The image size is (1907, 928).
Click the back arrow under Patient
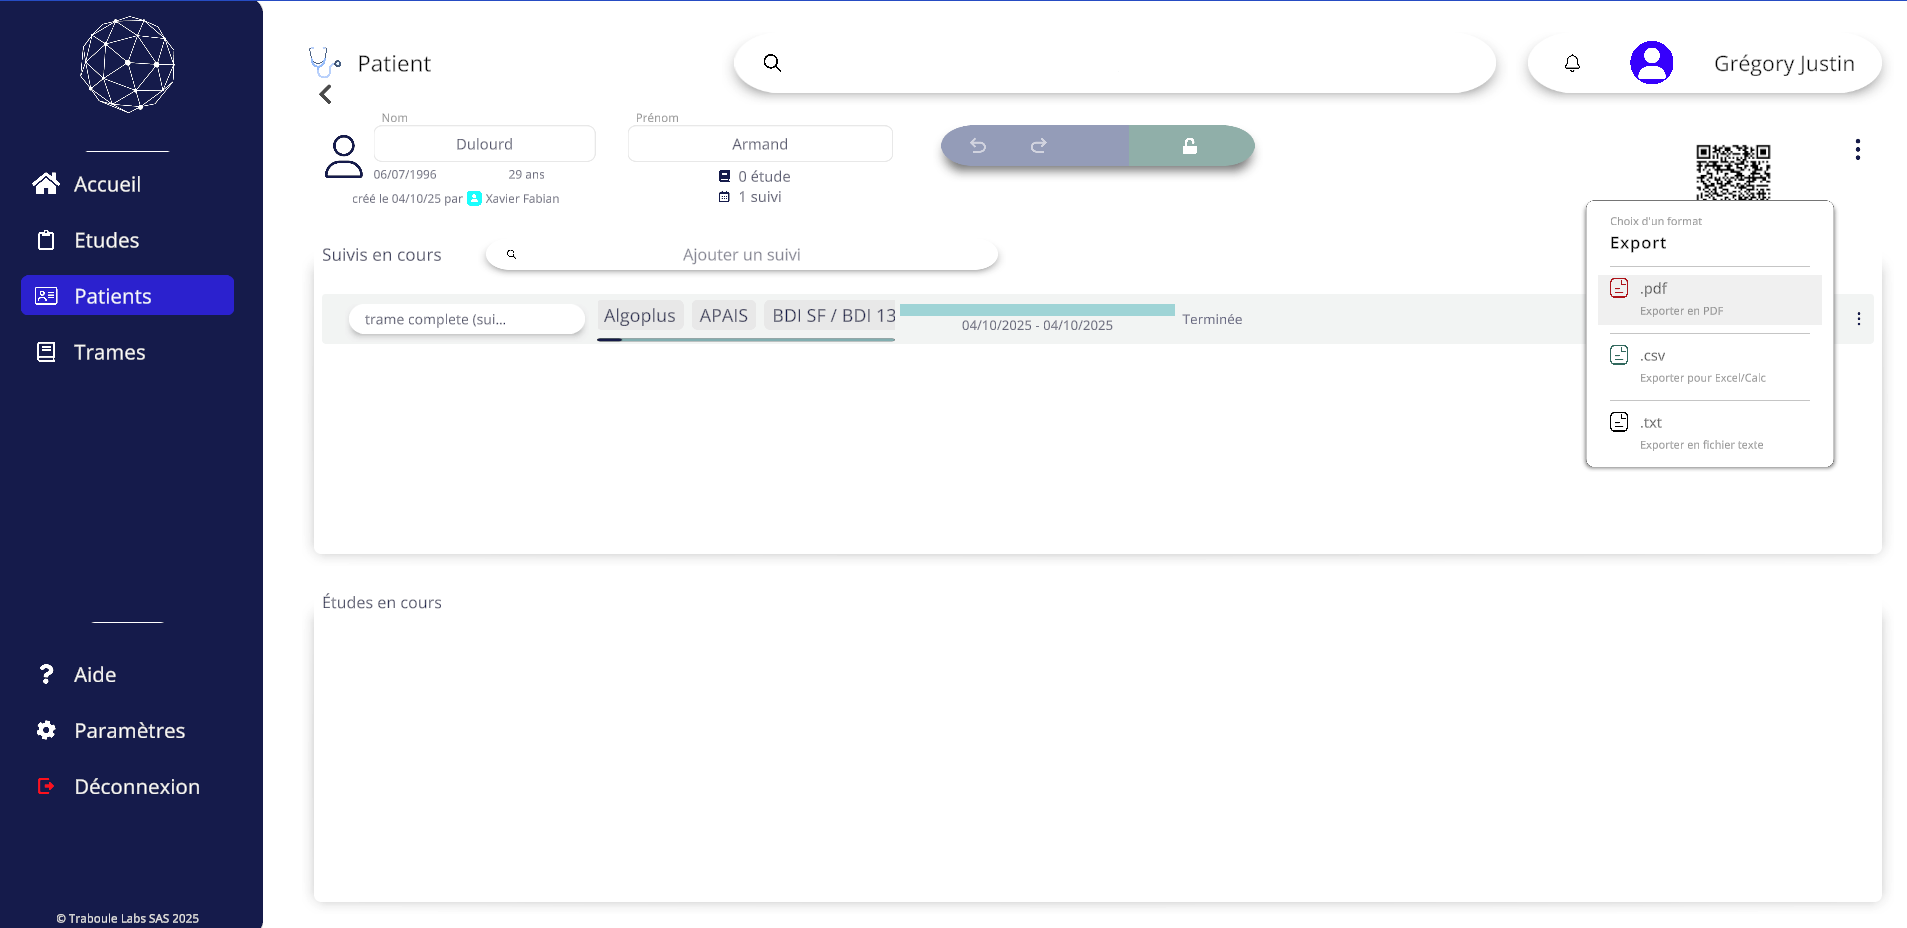pyautogui.click(x=325, y=95)
